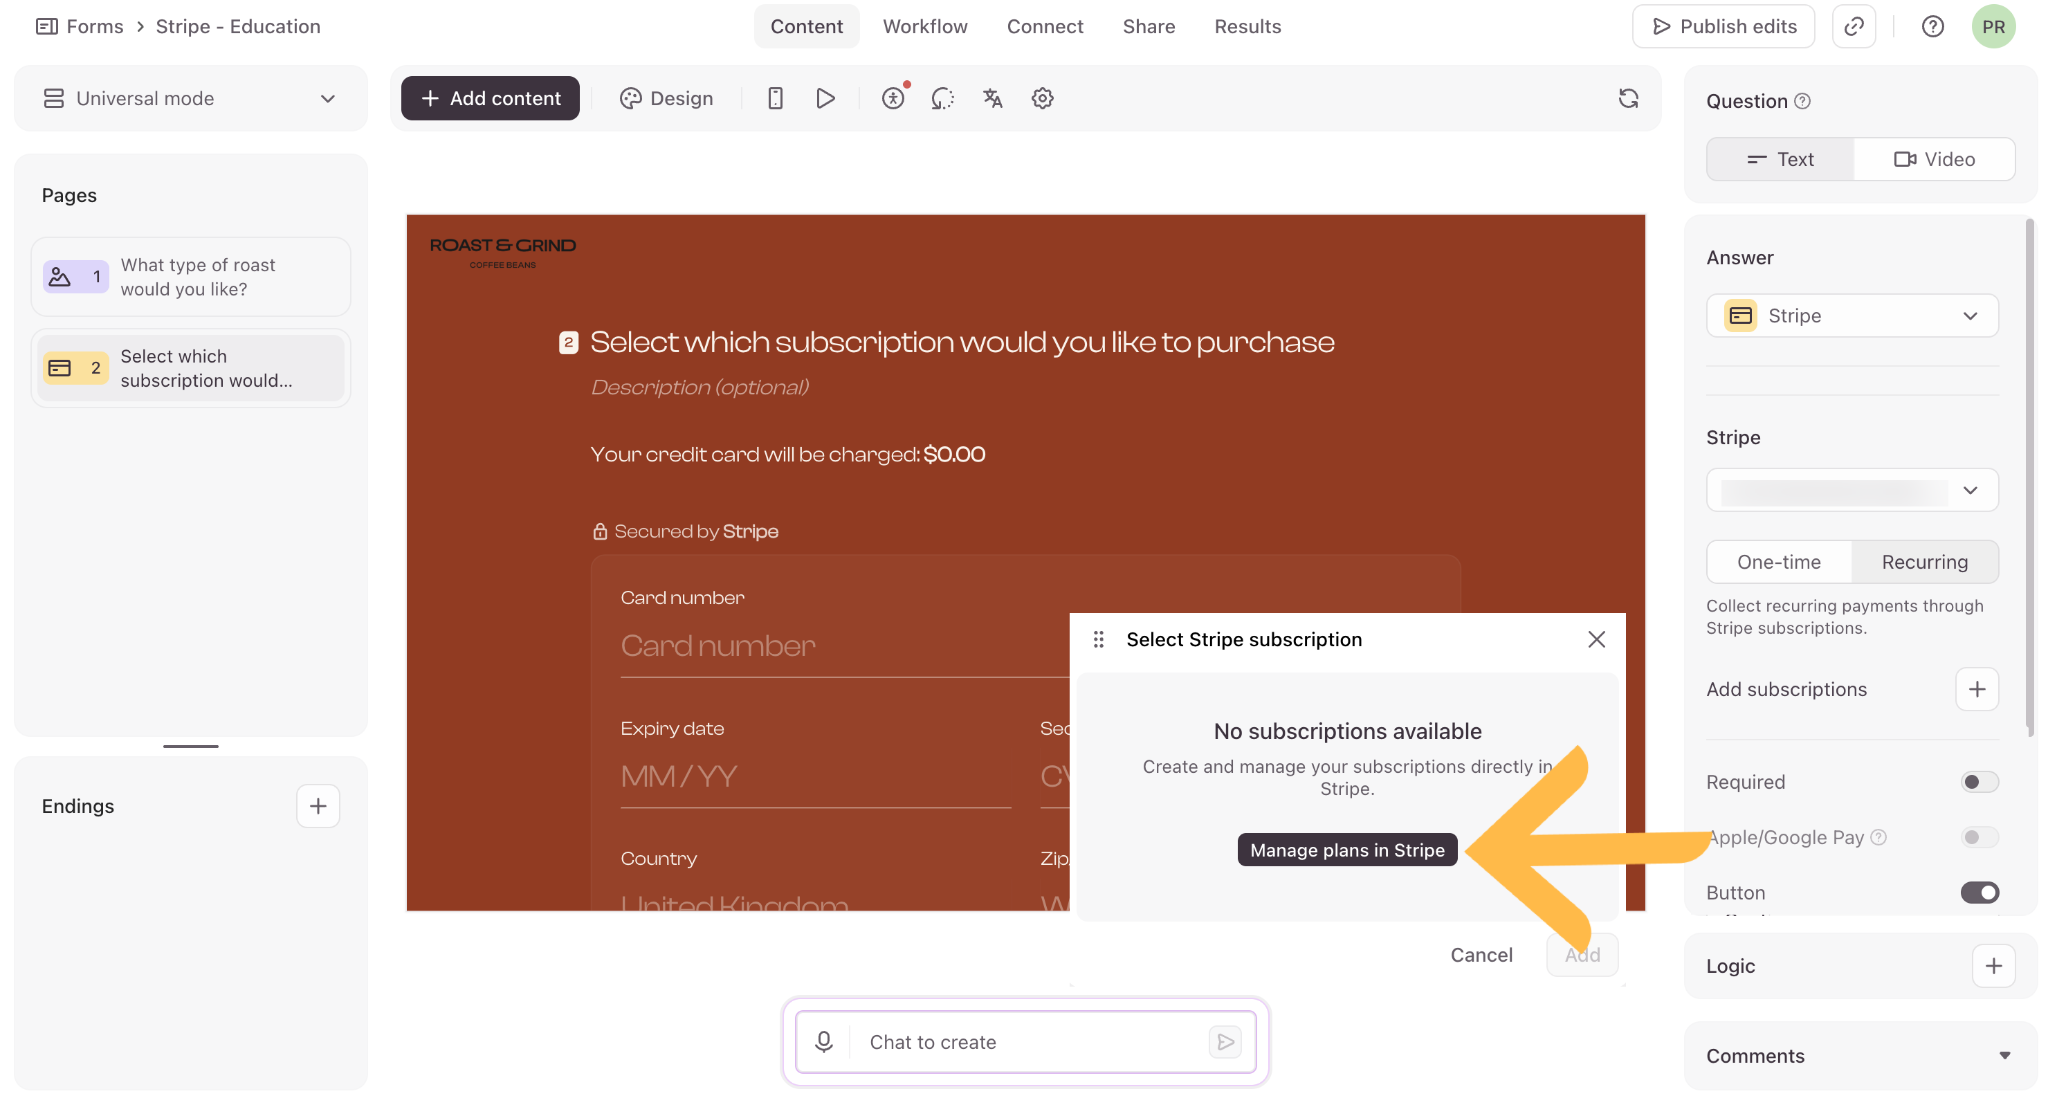Click the Add subscriptions plus button

tap(1977, 689)
